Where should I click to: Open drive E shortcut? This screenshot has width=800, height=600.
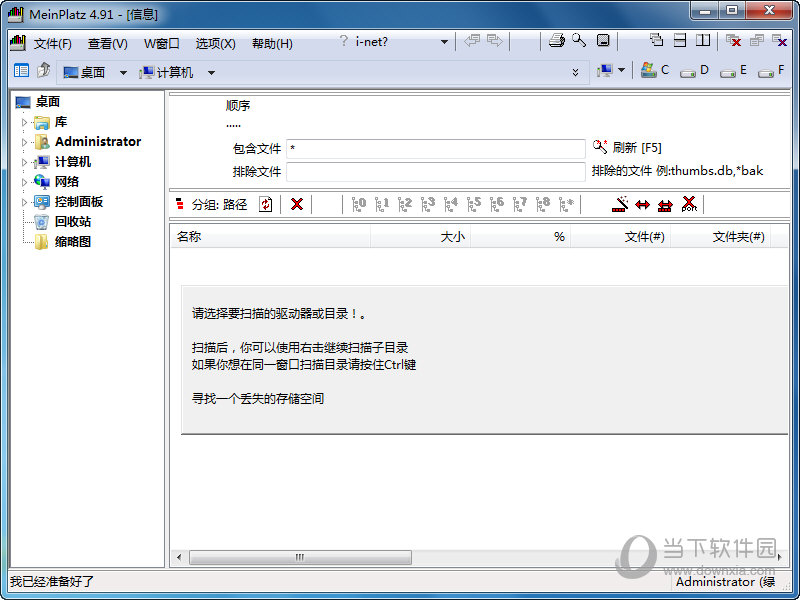[734, 71]
